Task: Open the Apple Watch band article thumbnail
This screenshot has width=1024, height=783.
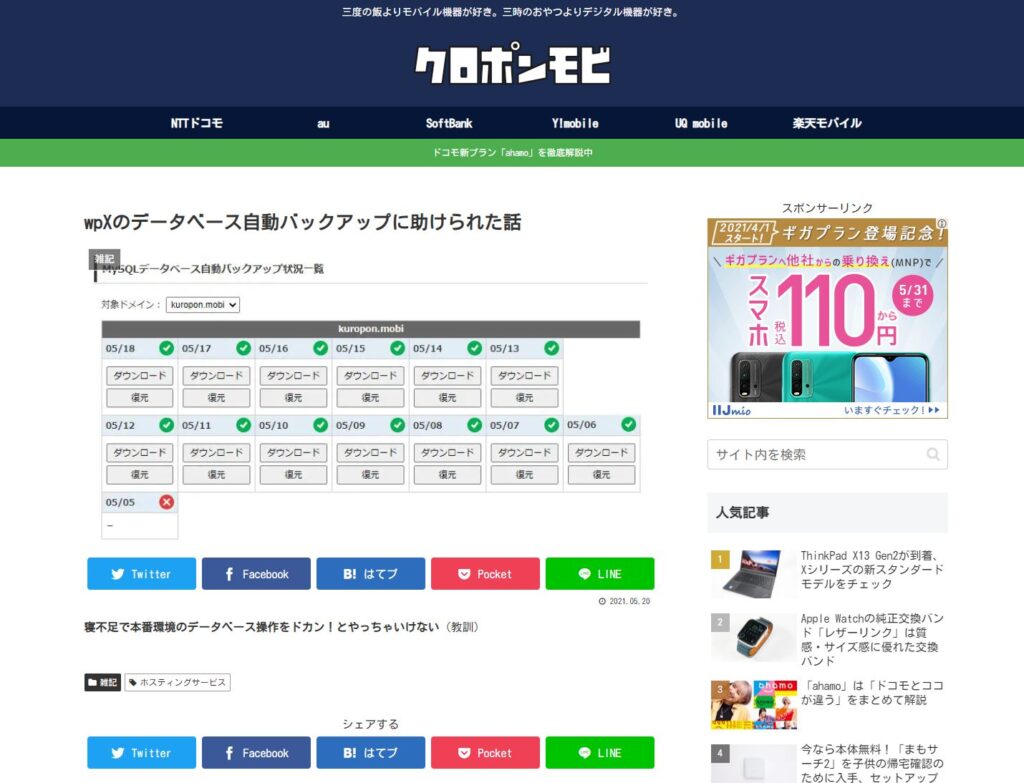Action: coord(754,637)
